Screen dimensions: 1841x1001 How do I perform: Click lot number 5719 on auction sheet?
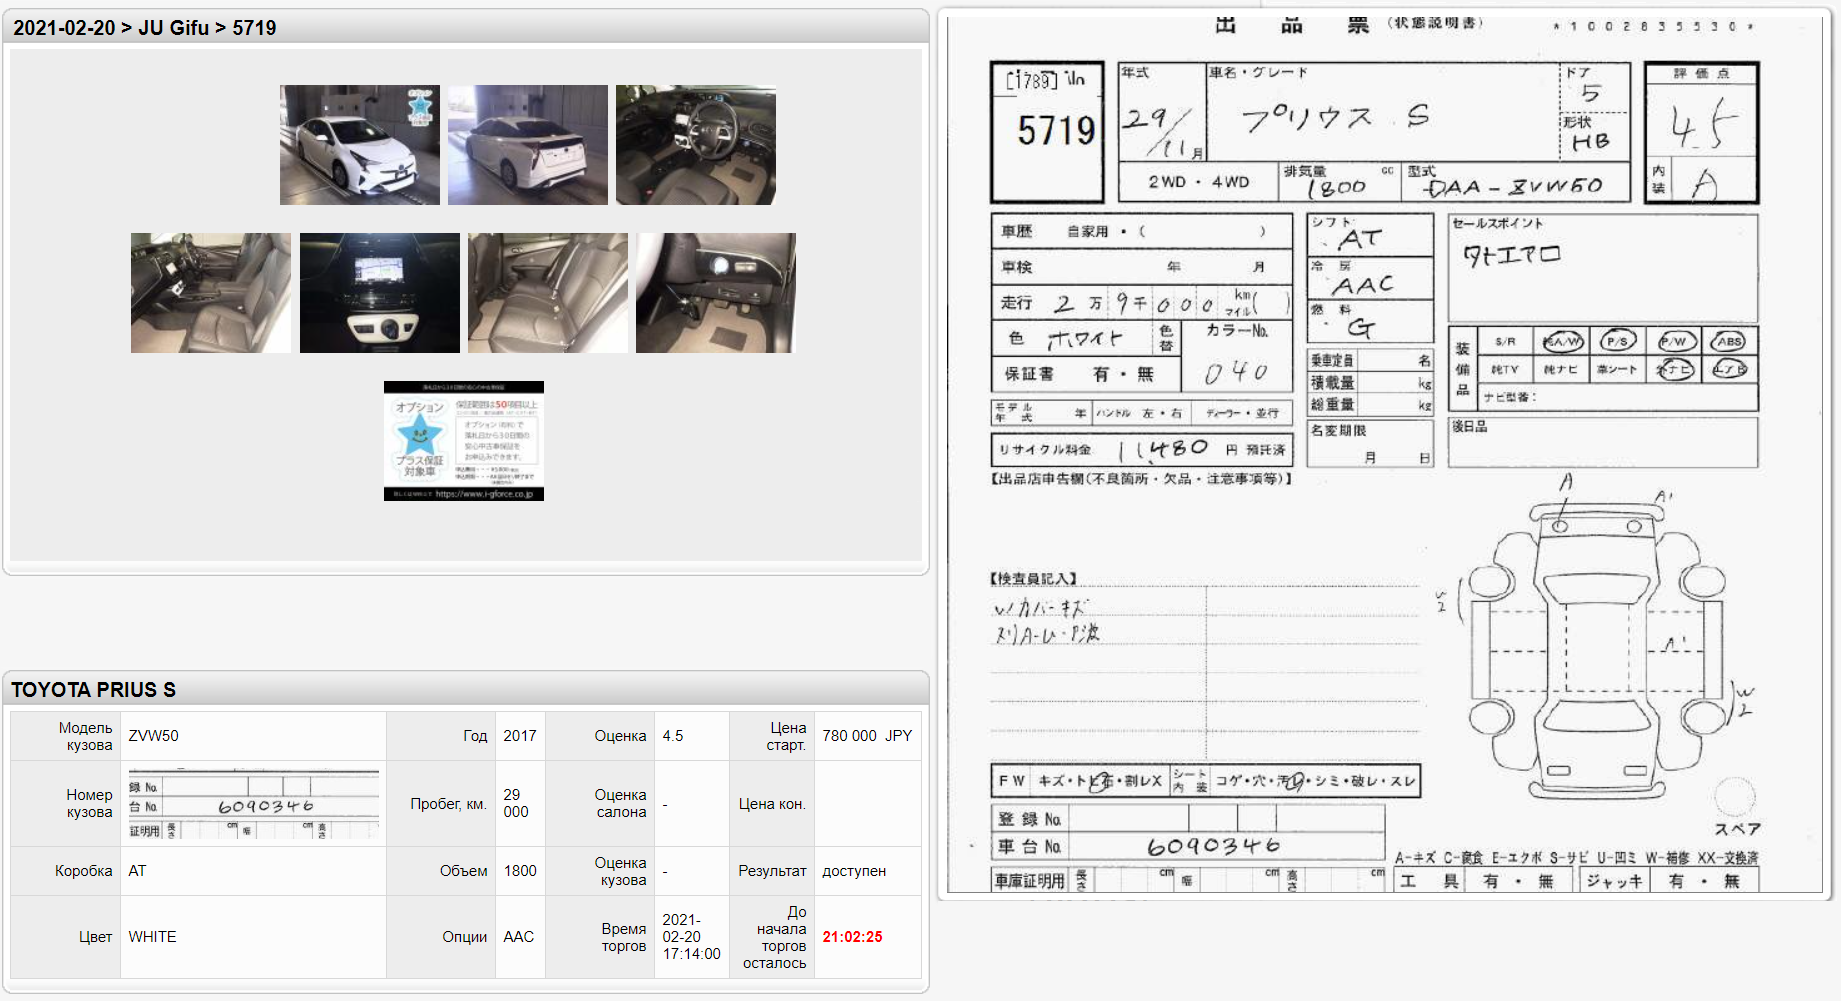pos(1056,131)
